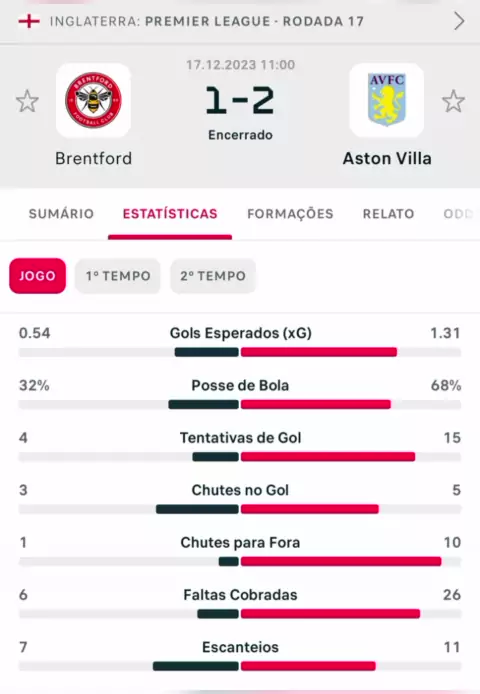
Task: Tap the England flag icon
Action: 29,21
